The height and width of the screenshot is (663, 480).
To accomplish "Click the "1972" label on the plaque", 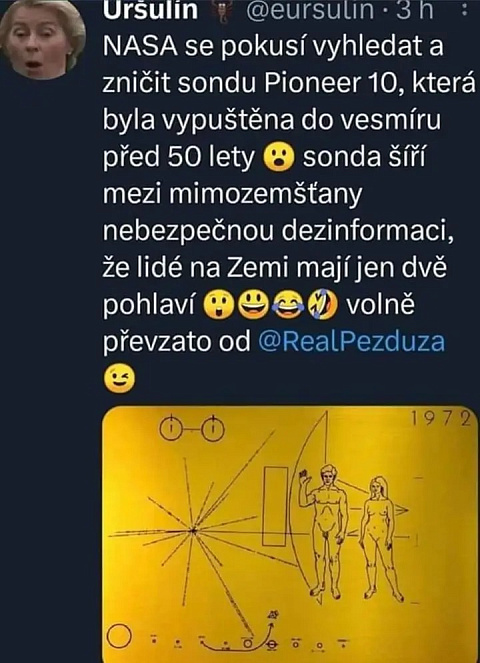I will 441,420.
